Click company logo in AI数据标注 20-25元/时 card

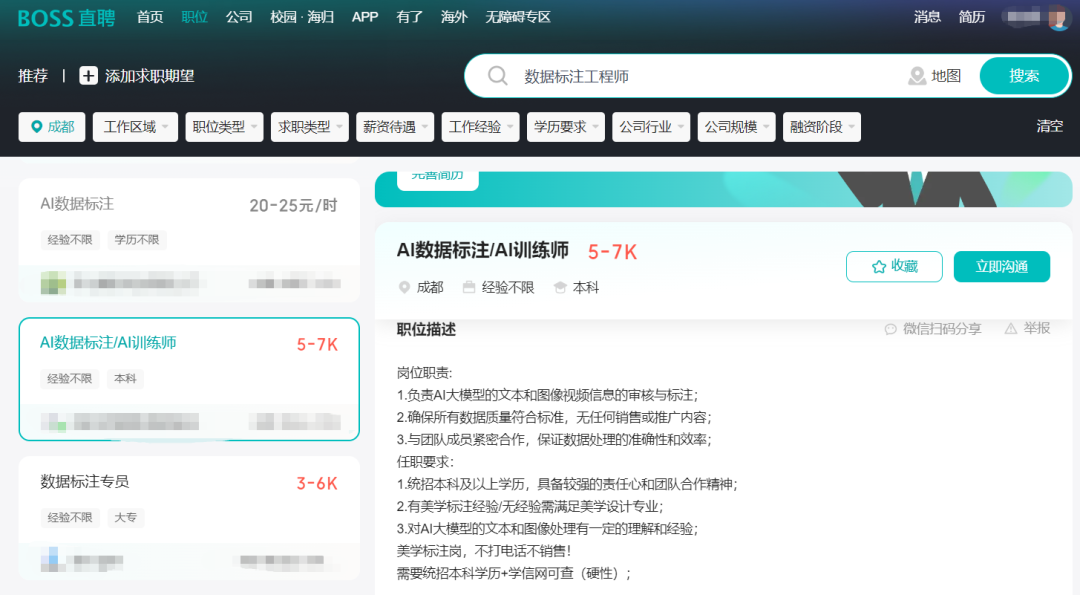pos(53,282)
